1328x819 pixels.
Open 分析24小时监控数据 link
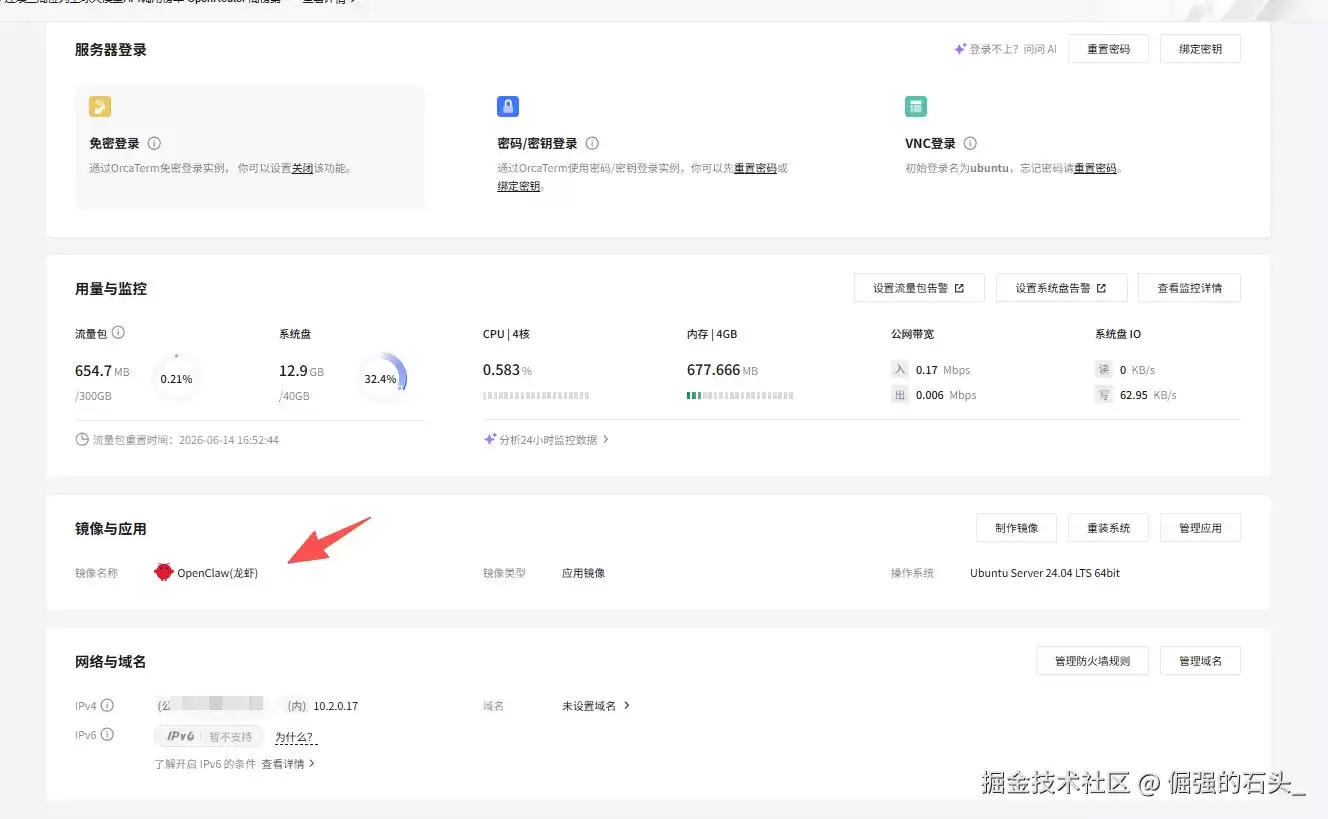coord(554,439)
